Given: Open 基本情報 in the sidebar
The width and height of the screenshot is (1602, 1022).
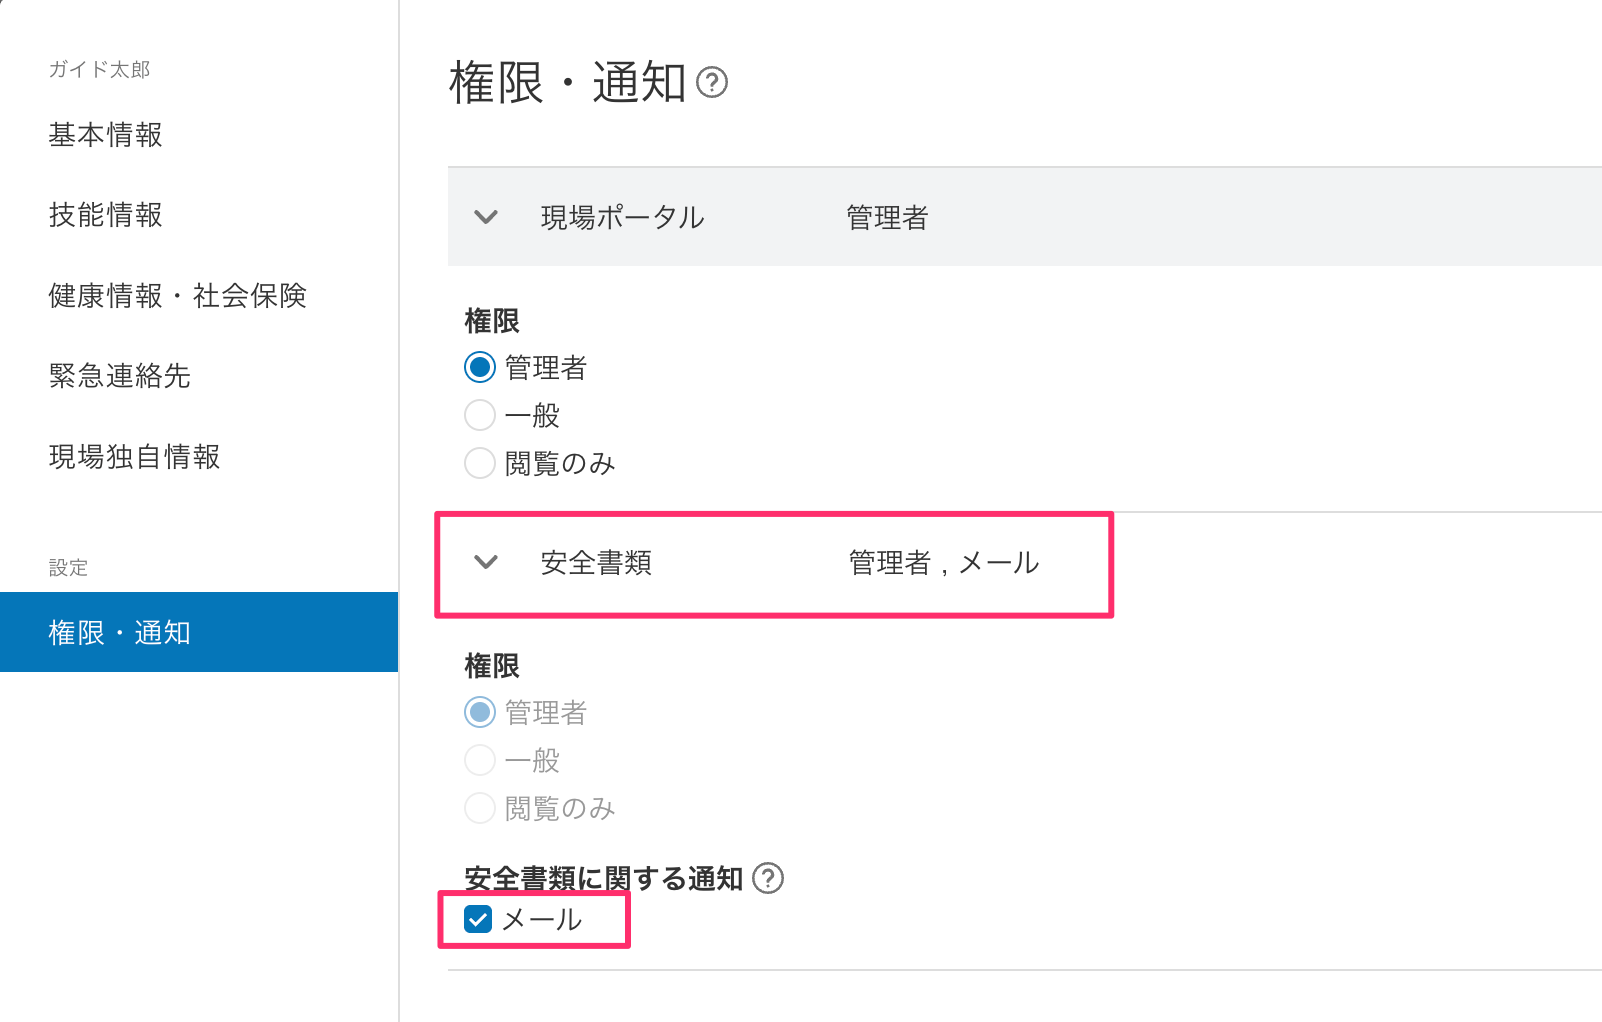Looking at the screenshot, I should coord(106,135).
